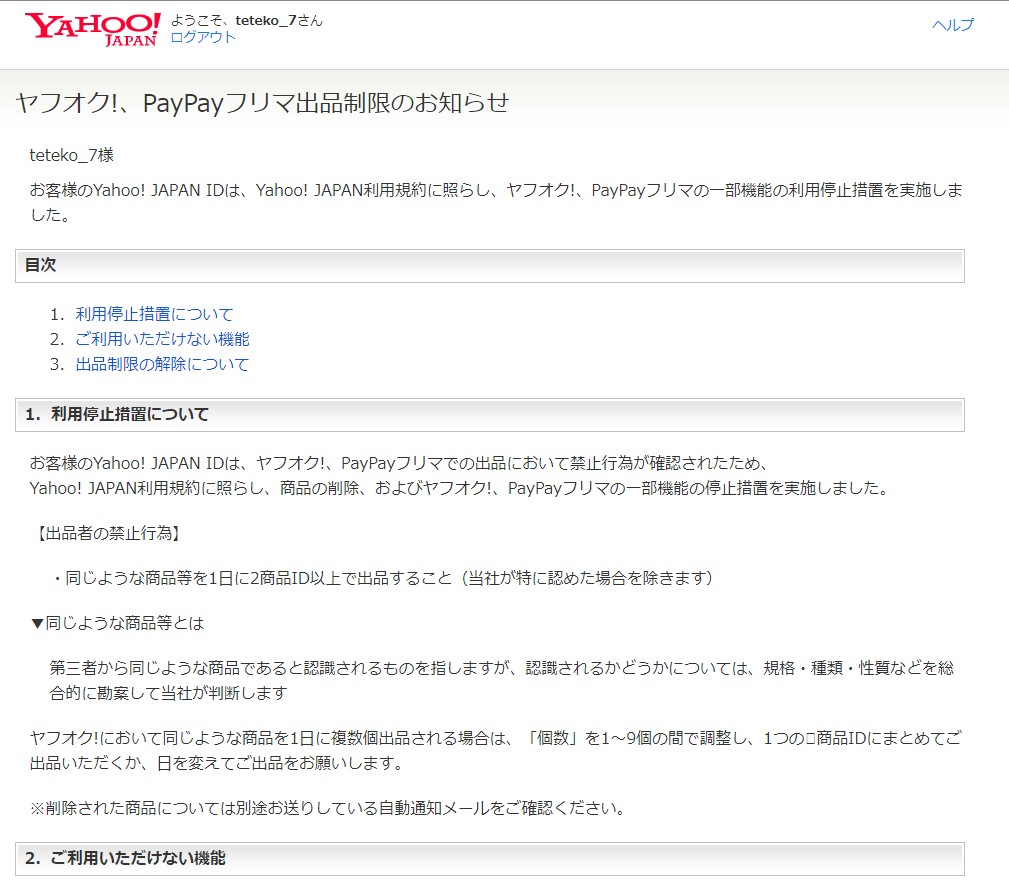Click the ▼同じような商品等とは heading
Viewport: 1009px width, 887px height.
tap(117, 623)
